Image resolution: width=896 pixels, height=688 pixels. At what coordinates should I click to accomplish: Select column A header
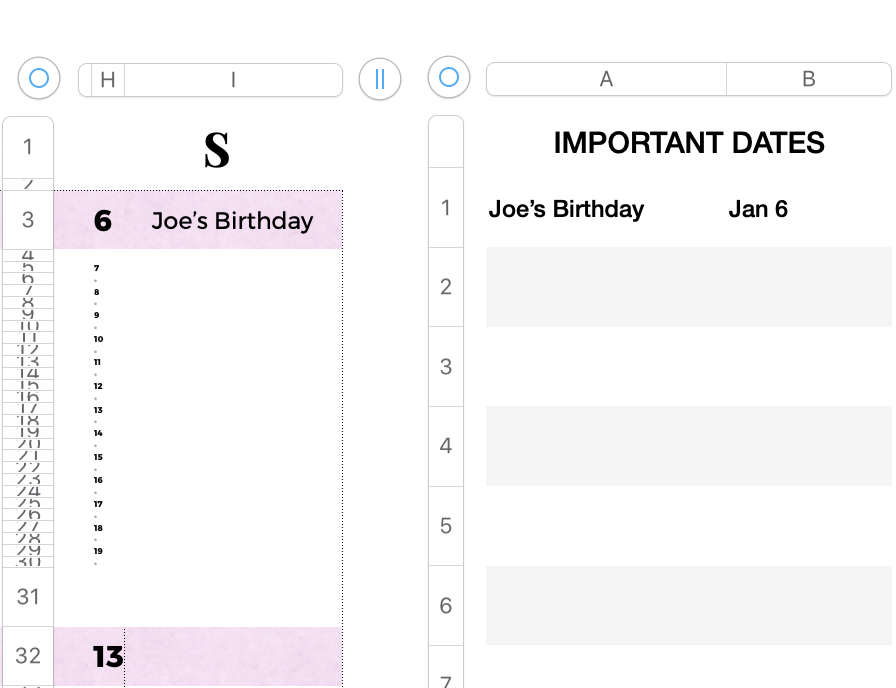coord(606,80)
